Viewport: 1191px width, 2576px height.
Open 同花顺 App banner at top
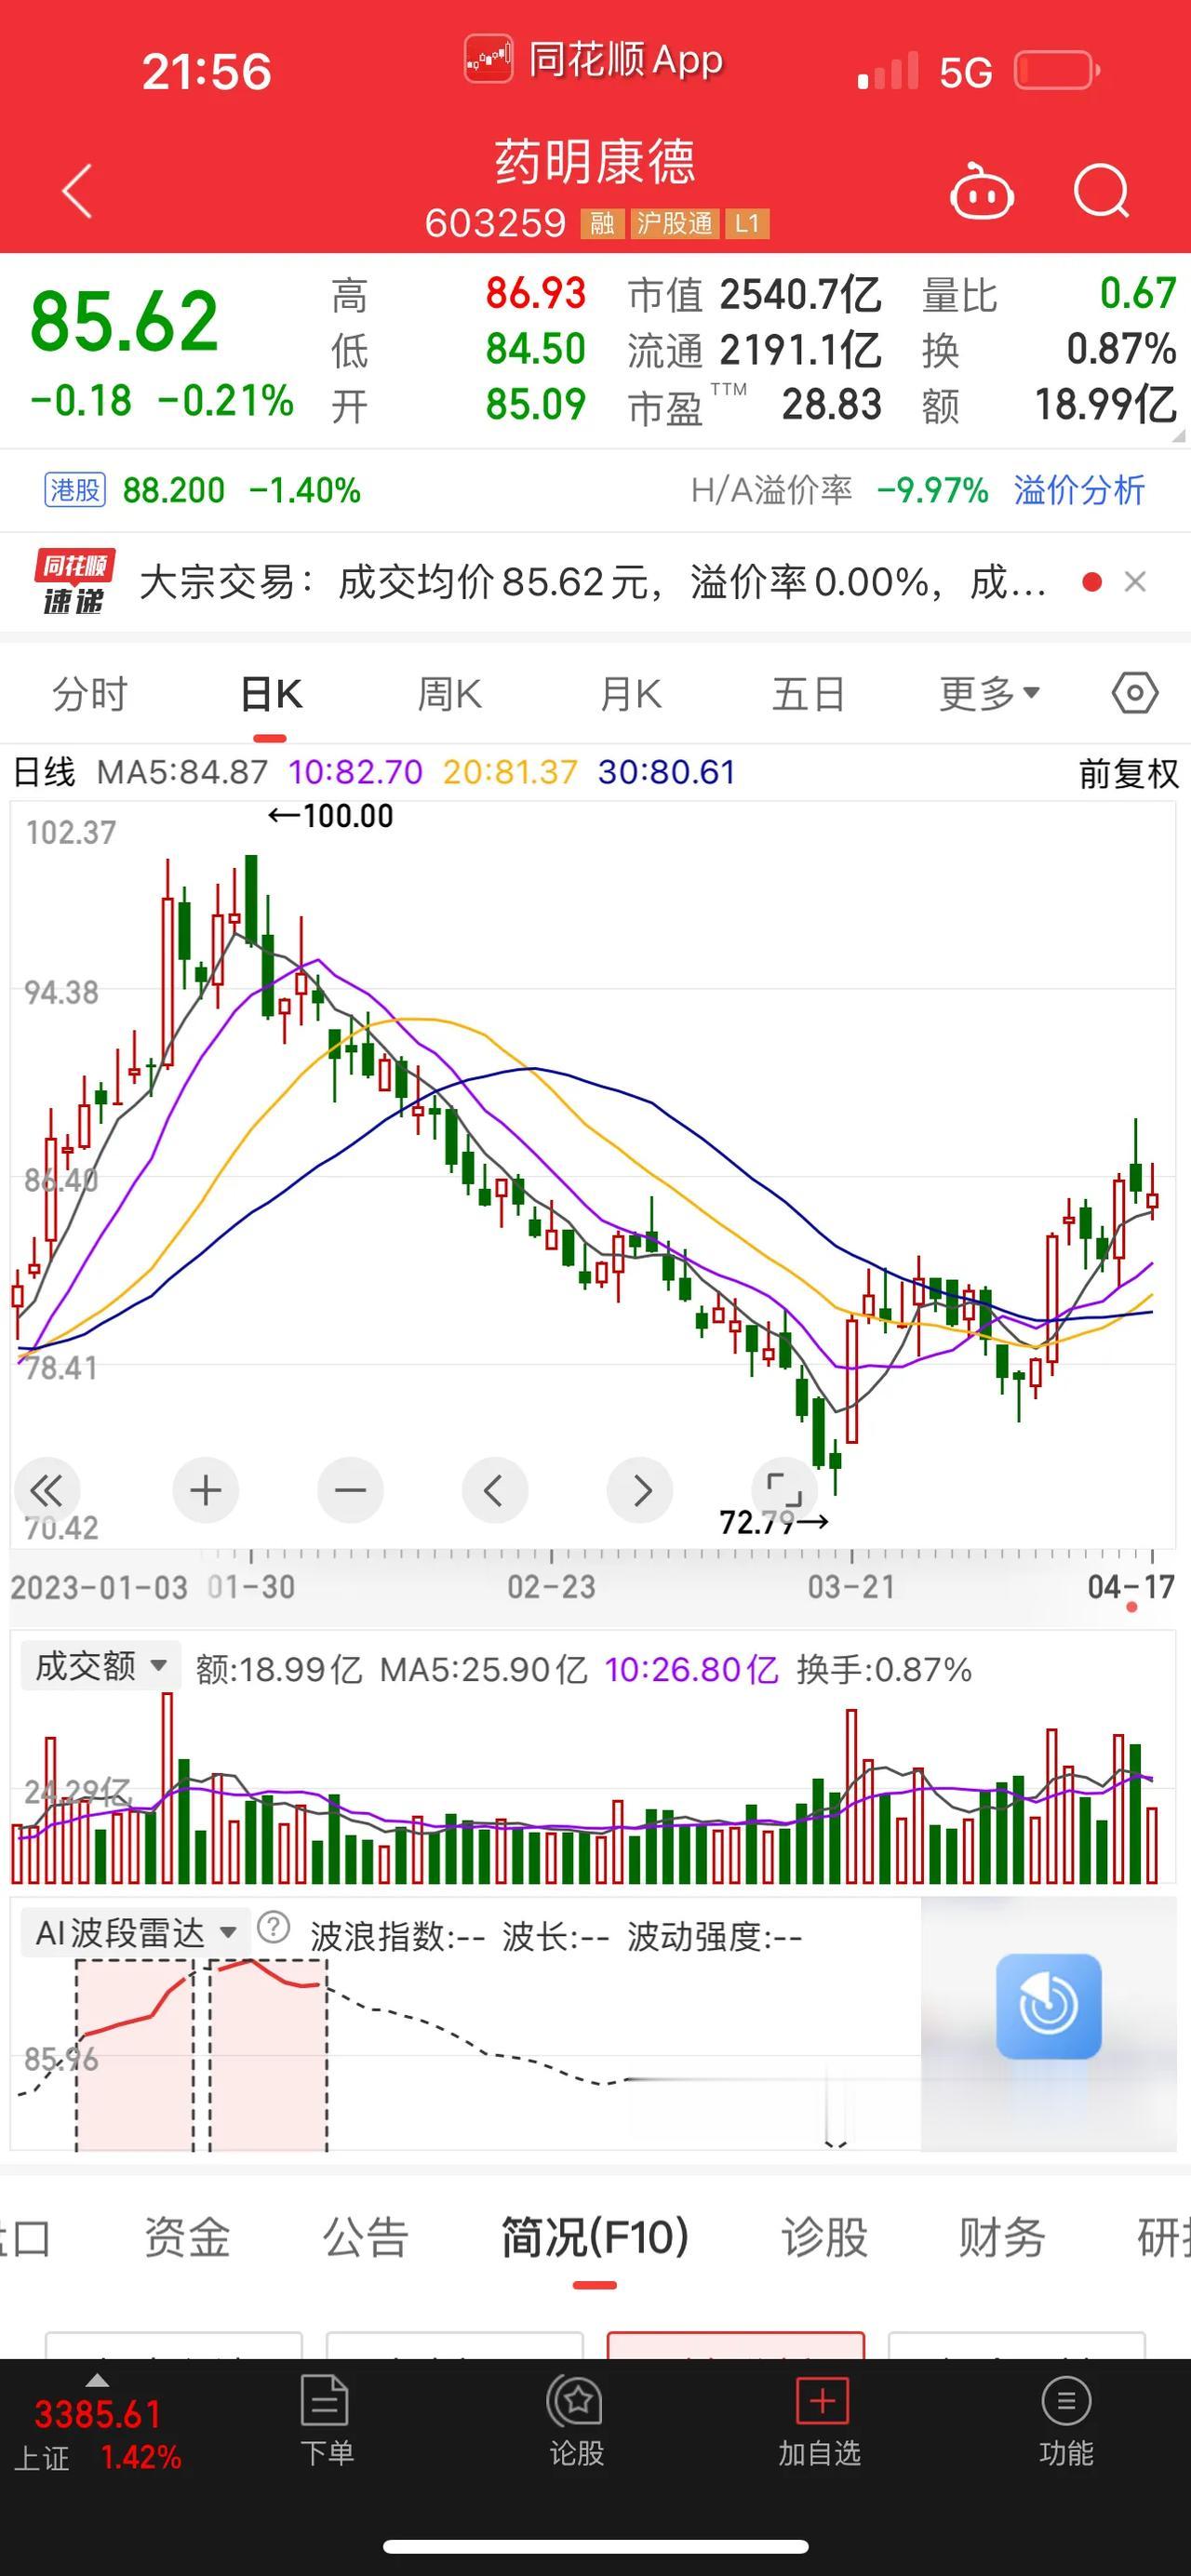[594, 60]
